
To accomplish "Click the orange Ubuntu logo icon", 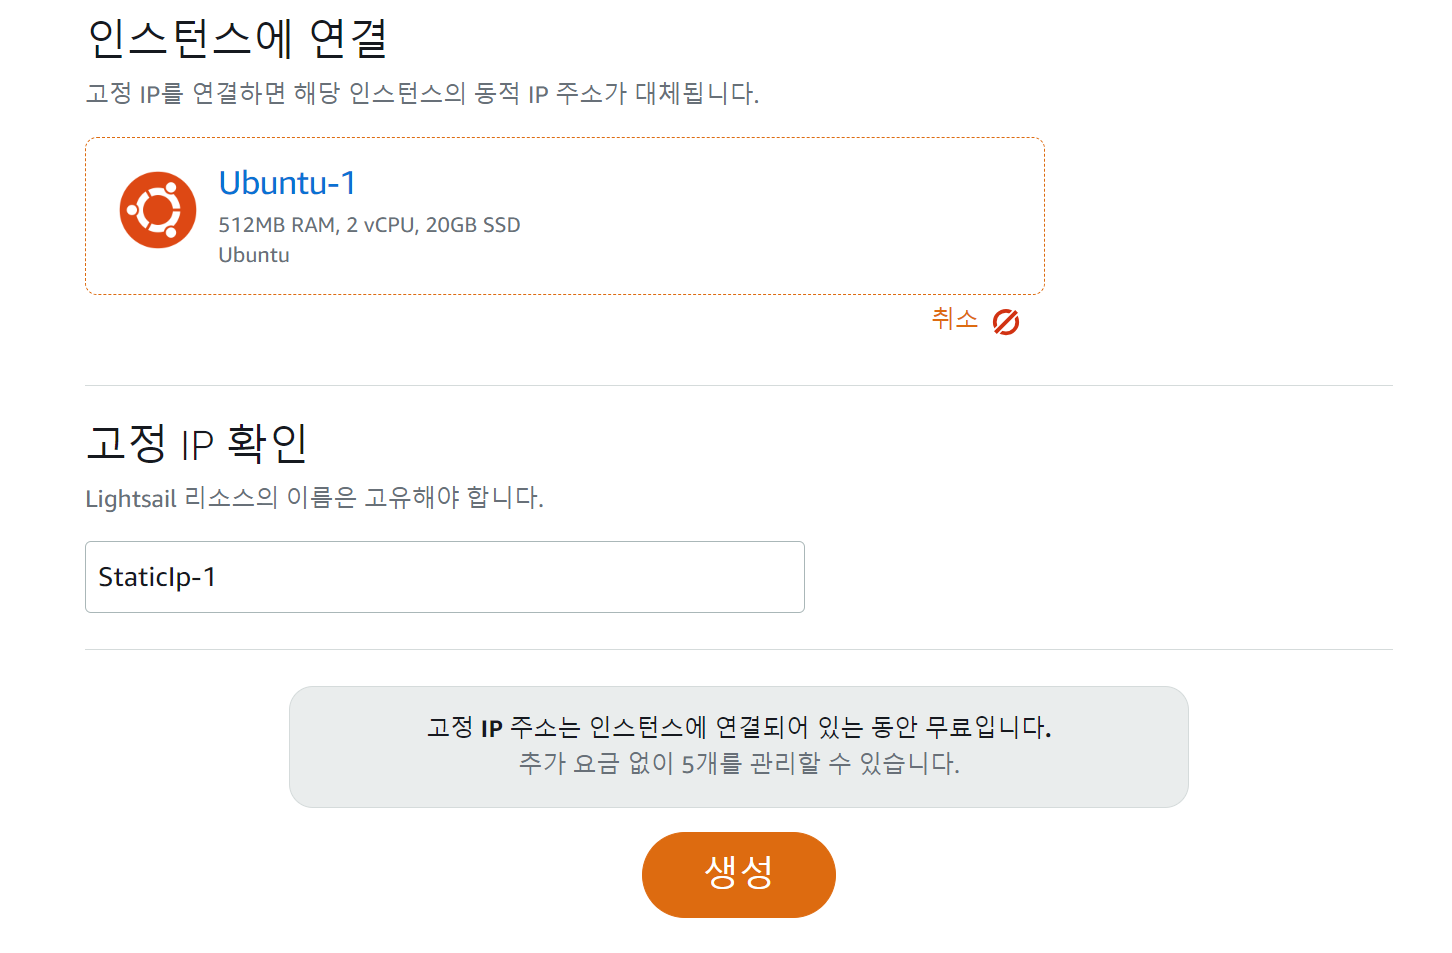I will (158, 210).
